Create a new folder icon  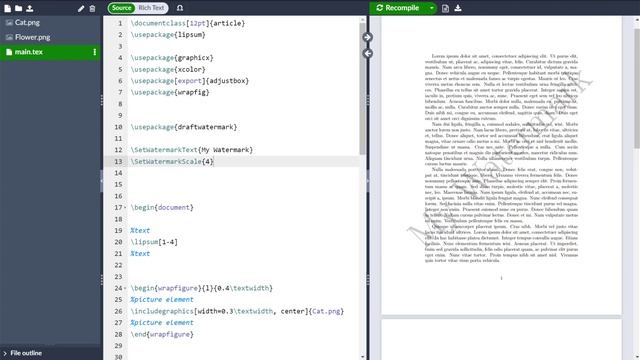coord(18,8)
